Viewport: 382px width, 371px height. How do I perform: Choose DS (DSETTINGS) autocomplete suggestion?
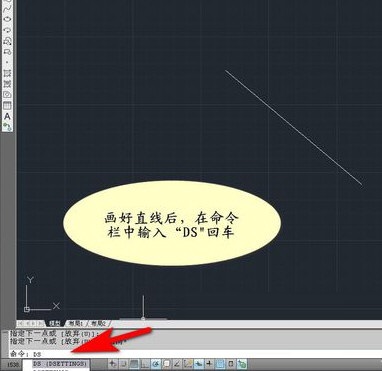coord(61,363)
